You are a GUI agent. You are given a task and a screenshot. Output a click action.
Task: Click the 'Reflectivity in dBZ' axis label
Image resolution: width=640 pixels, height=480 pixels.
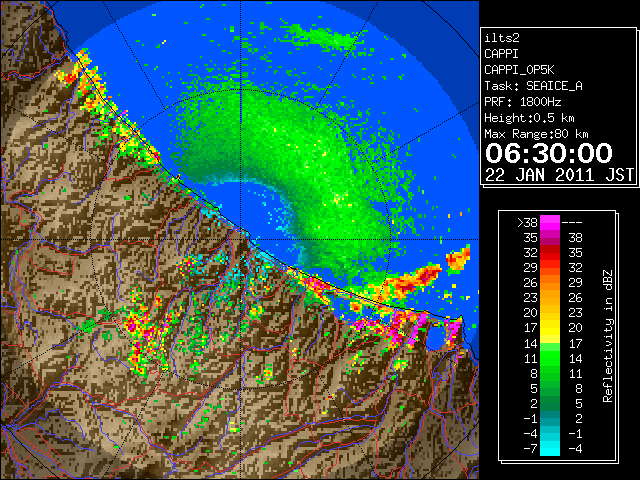(607, 336)
